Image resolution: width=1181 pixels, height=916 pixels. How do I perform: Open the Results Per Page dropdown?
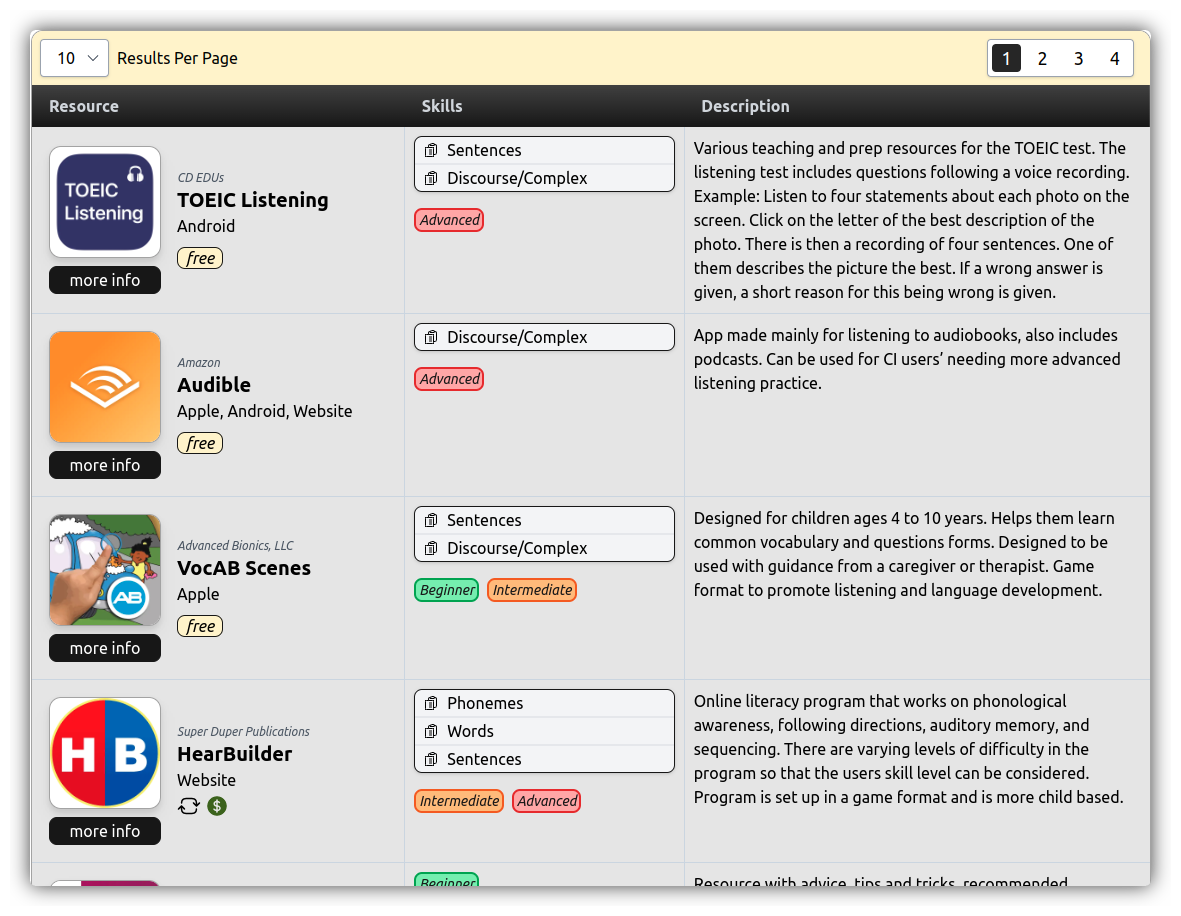[75, 58]
